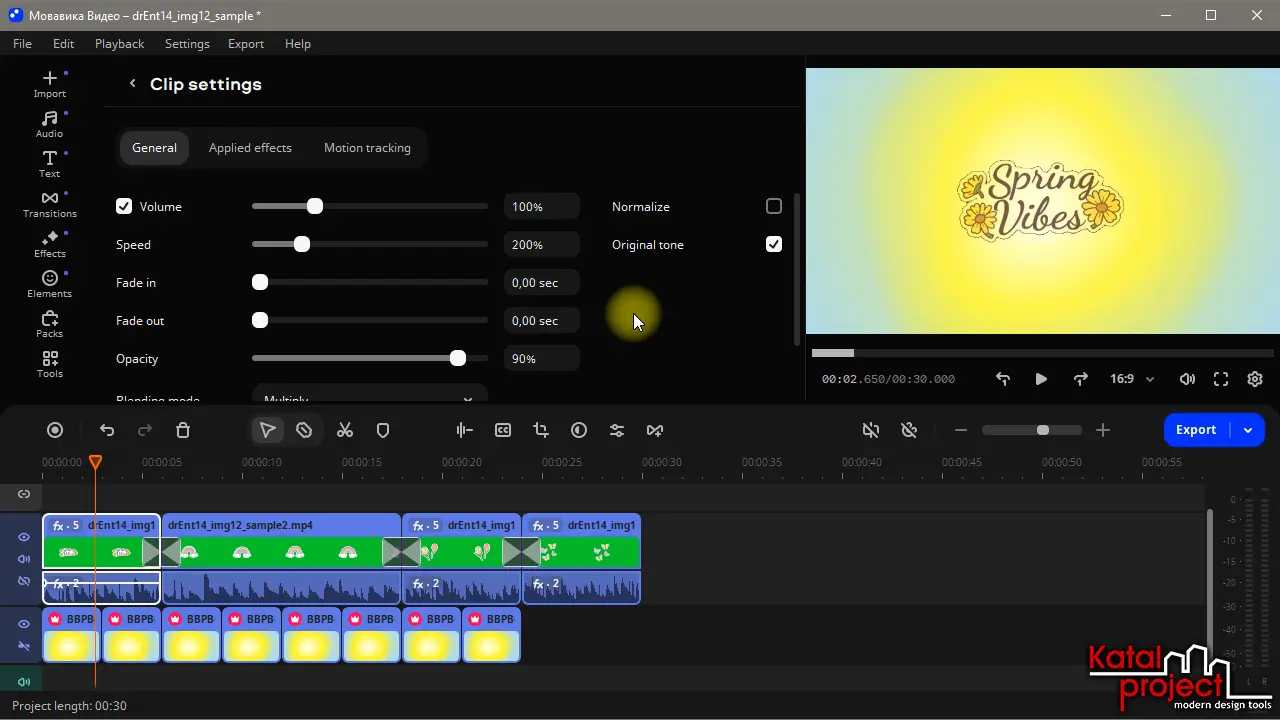Open the Export menu
The width and height of the screenshot is (1280, 720).
[246, 44]
